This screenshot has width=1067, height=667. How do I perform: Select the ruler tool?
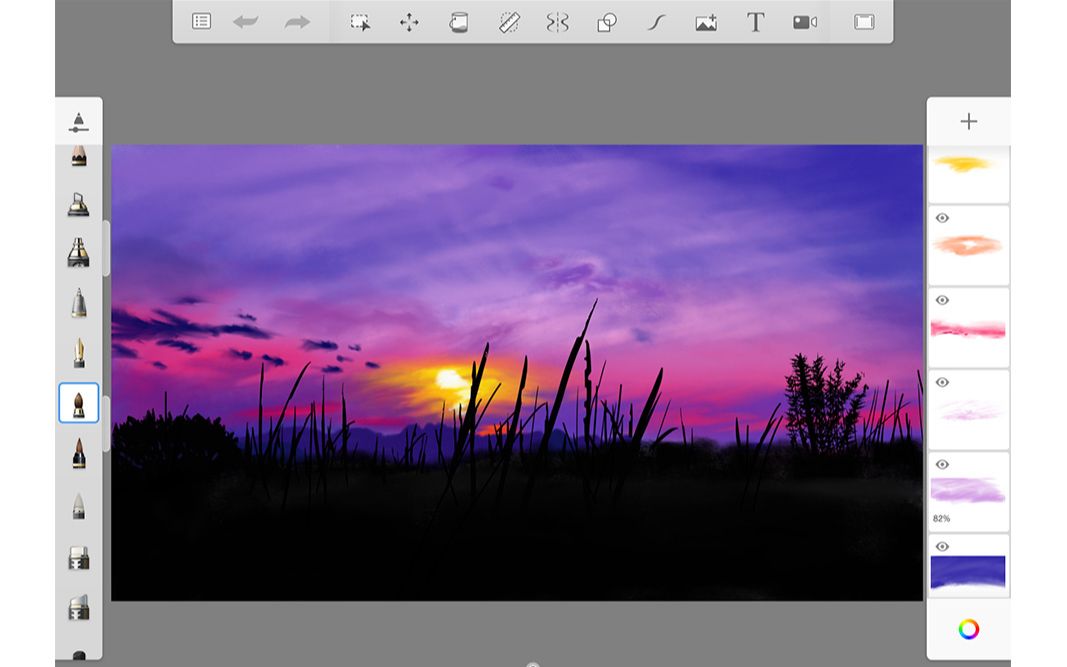pyautogui.click(x=509, y=21)
